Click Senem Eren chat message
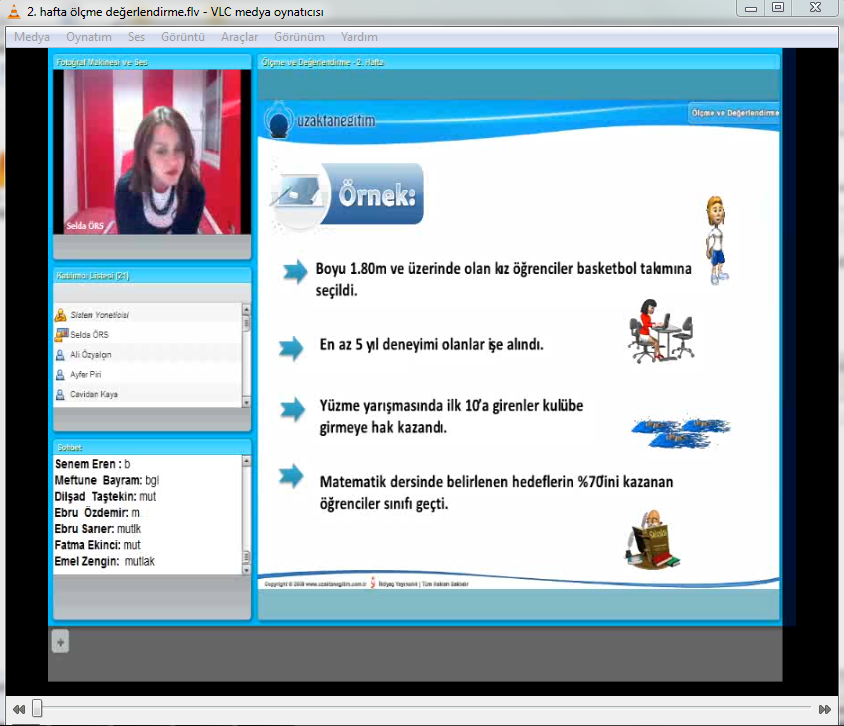The image size is (844, 726). (x=93, y=464)
